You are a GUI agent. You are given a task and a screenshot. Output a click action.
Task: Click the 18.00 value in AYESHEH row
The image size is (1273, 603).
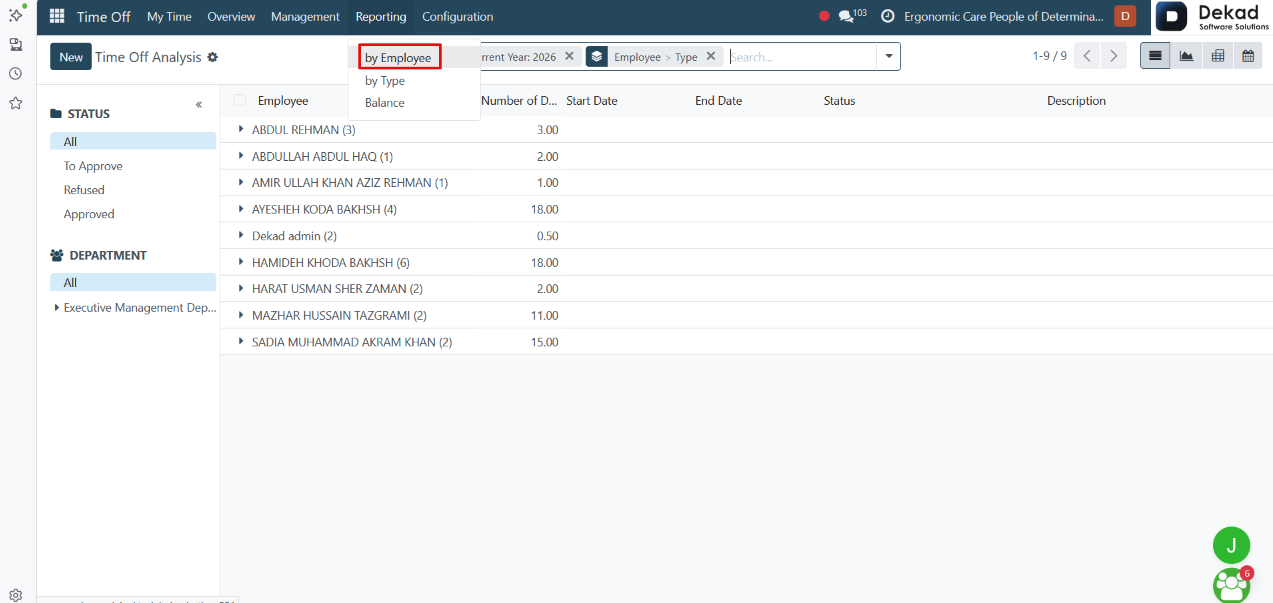pyautogui.click(x=545, y=209)
